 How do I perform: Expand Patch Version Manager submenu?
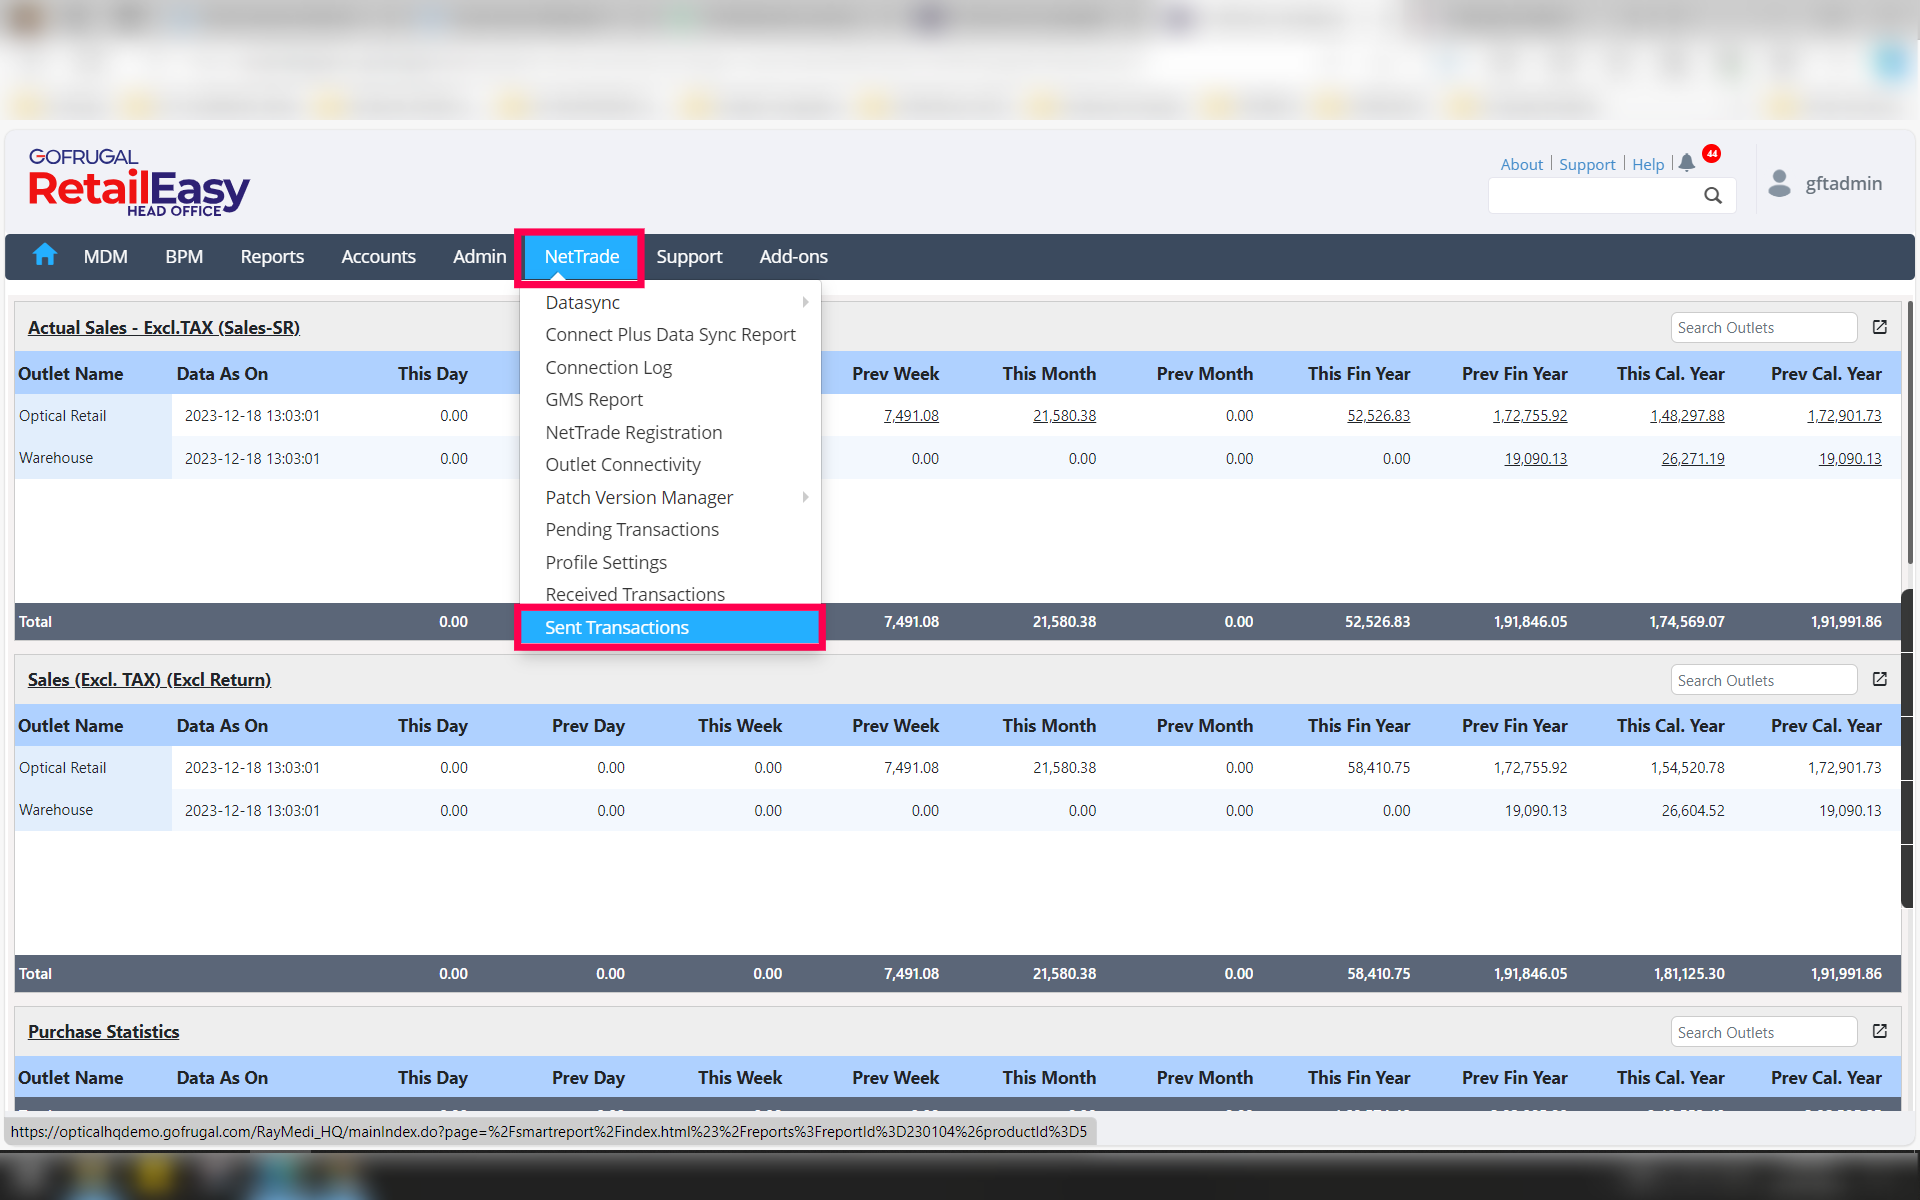805,497
